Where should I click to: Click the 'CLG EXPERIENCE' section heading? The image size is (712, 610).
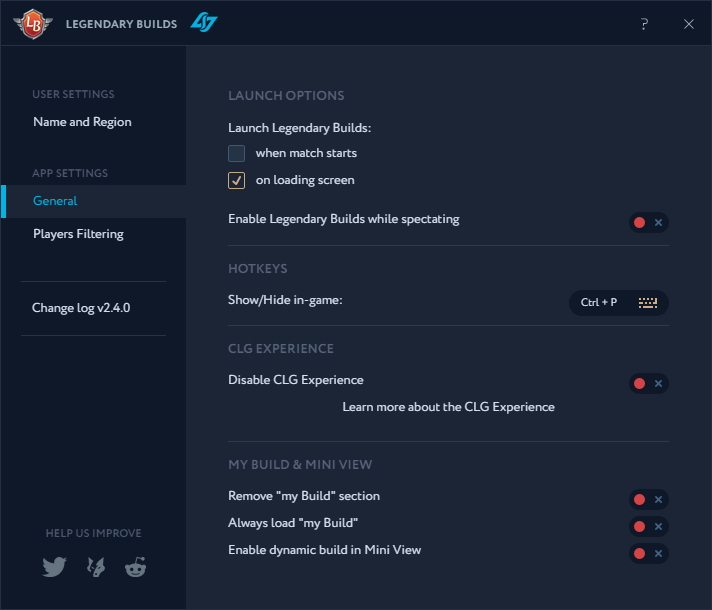pos(281,349)
